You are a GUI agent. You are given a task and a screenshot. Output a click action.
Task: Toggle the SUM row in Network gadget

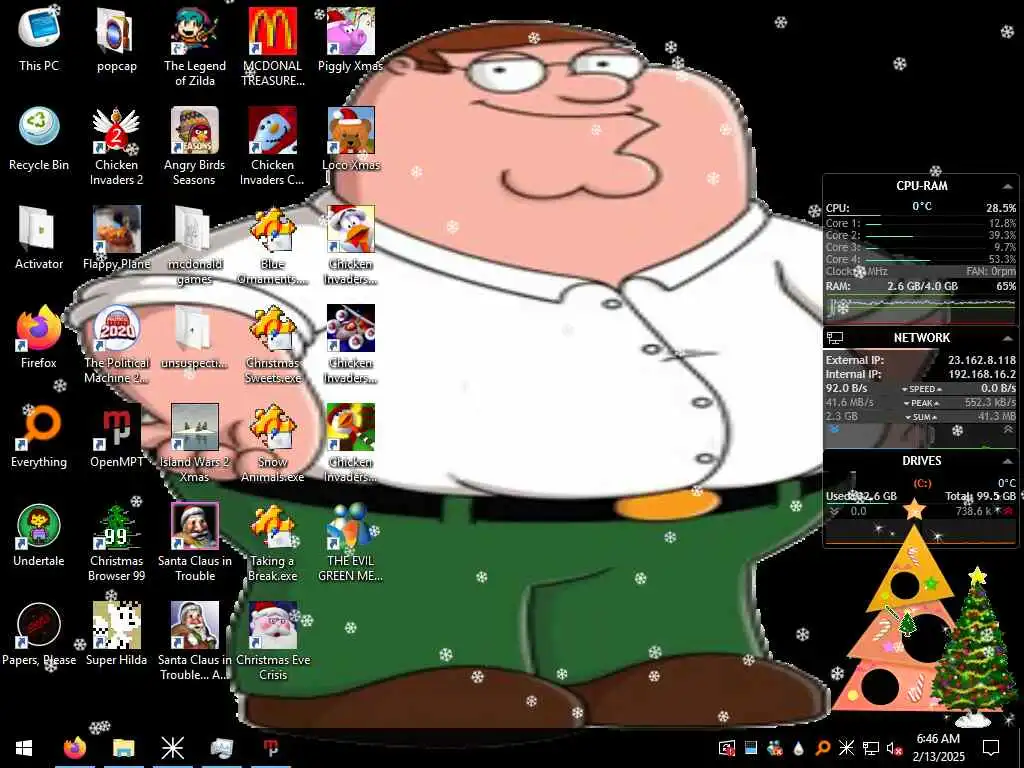point(921,417)
